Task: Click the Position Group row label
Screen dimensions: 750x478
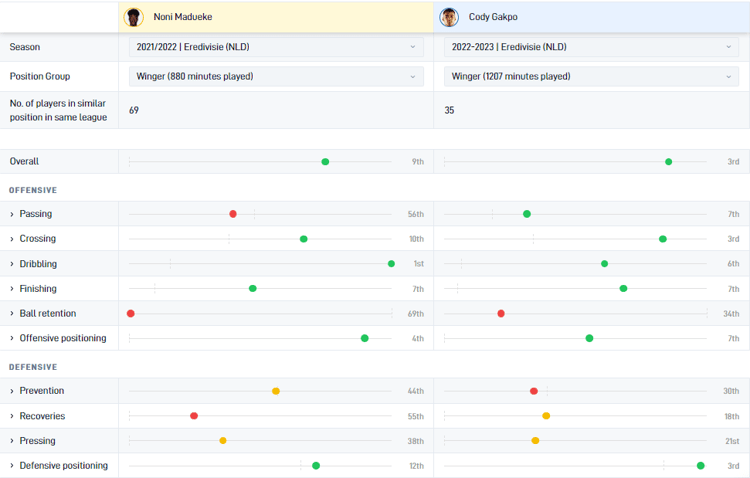Action: pos(40,77)
